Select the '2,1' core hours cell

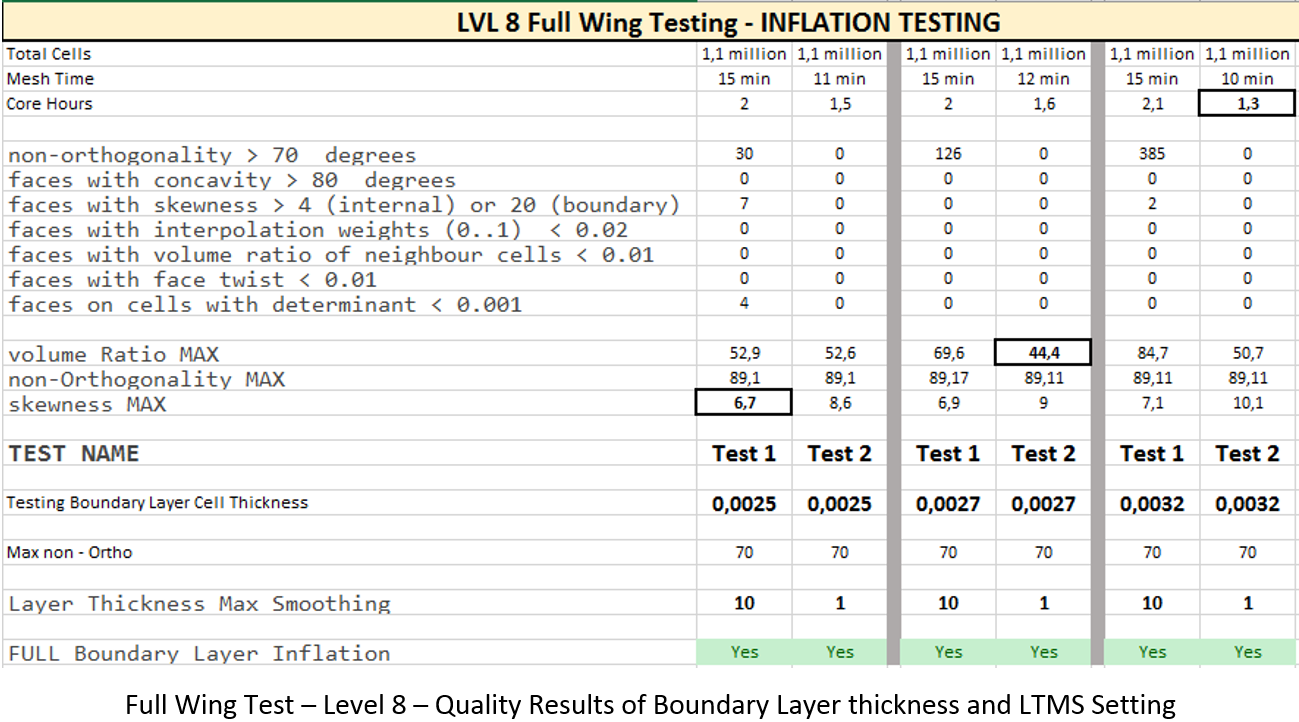click(x=1152, y=104)
